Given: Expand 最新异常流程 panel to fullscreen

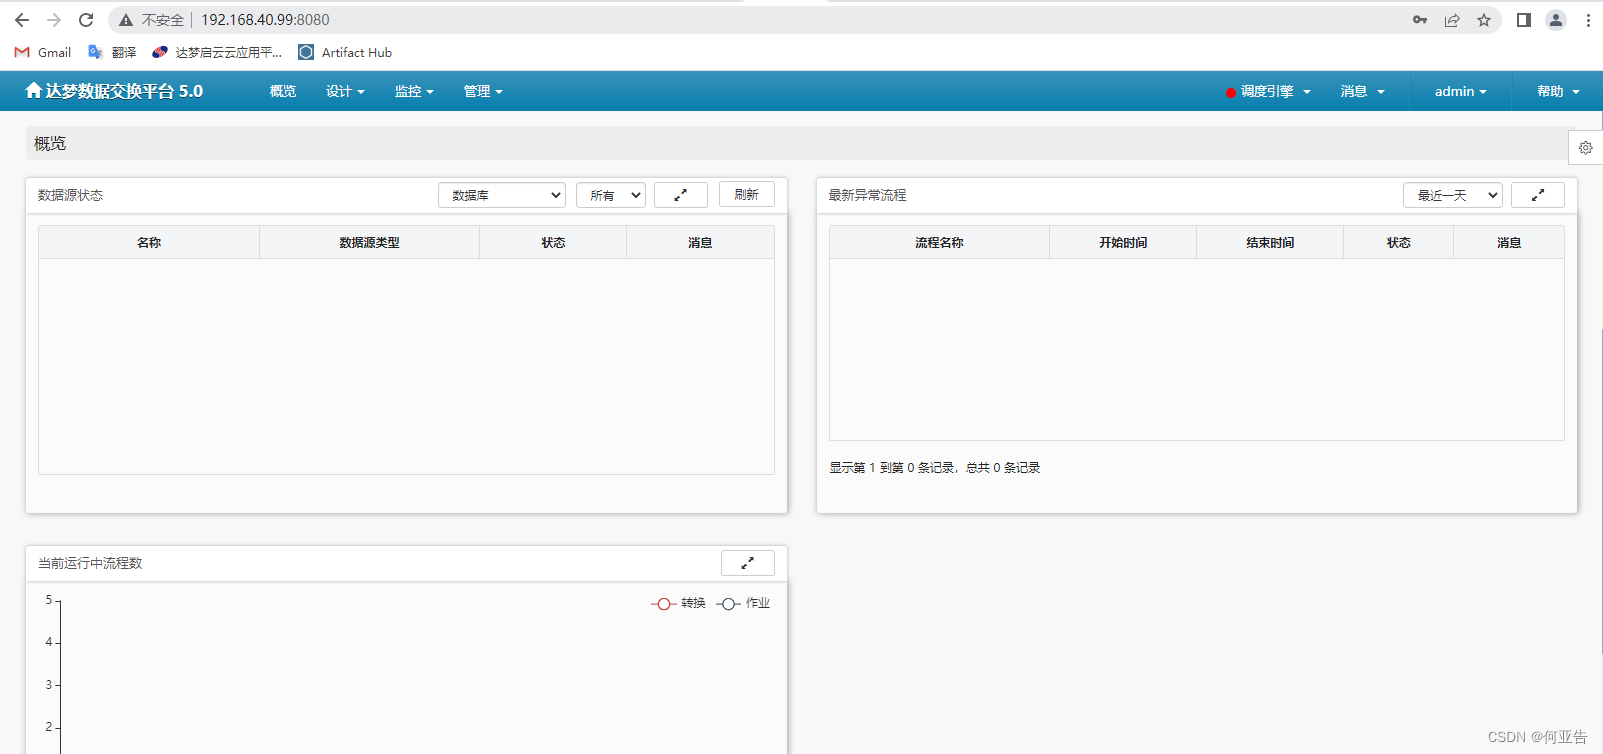Looking at the screenshot, I should click(x=1538, y=195).
